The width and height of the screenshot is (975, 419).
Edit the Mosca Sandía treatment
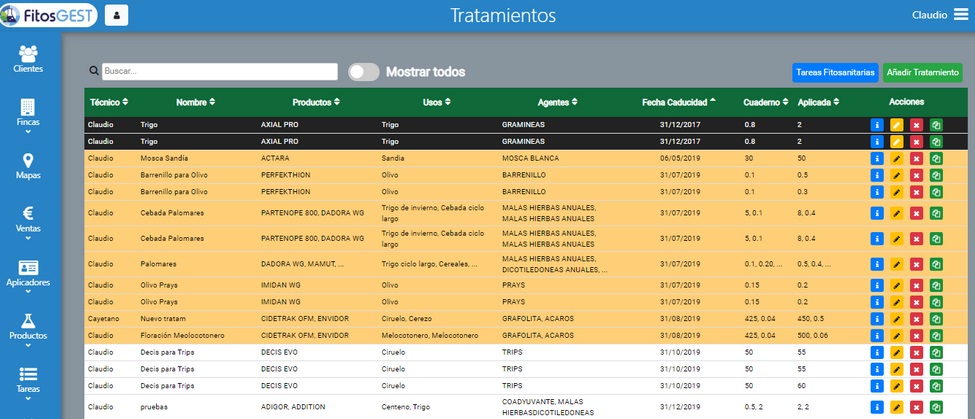pyautogui.click(x=896, y=159)
